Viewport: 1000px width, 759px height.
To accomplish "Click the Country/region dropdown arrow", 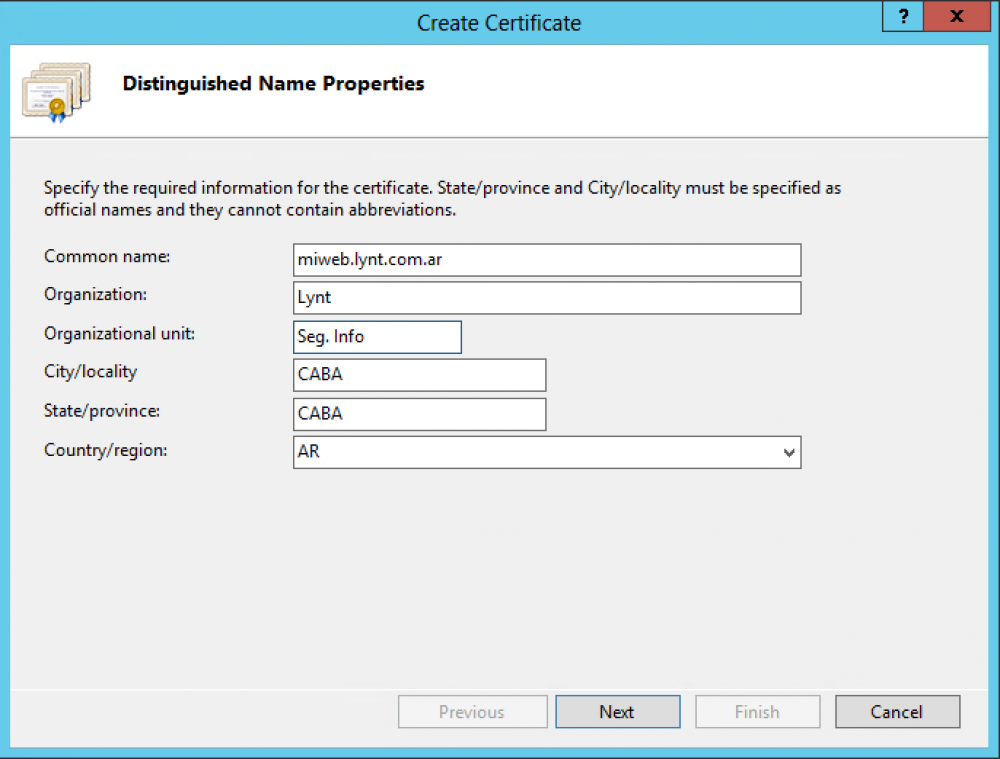I will tap(789, 452).
